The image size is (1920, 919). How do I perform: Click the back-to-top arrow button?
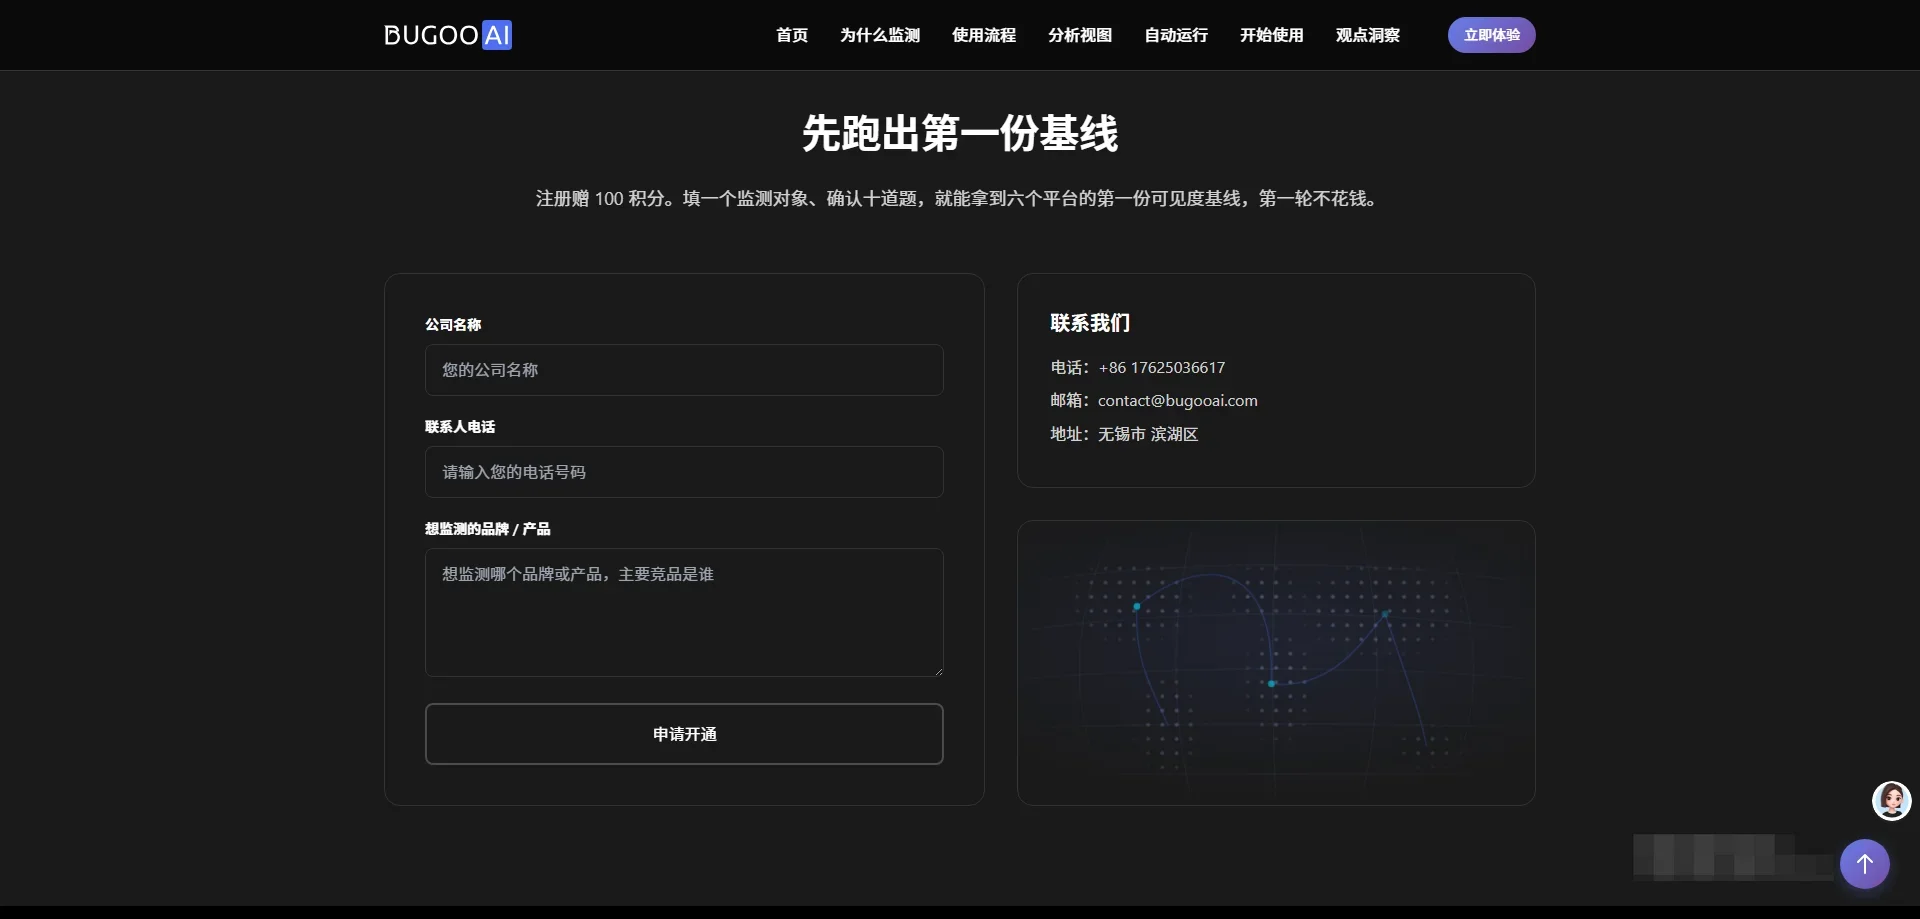(1864, 863)
